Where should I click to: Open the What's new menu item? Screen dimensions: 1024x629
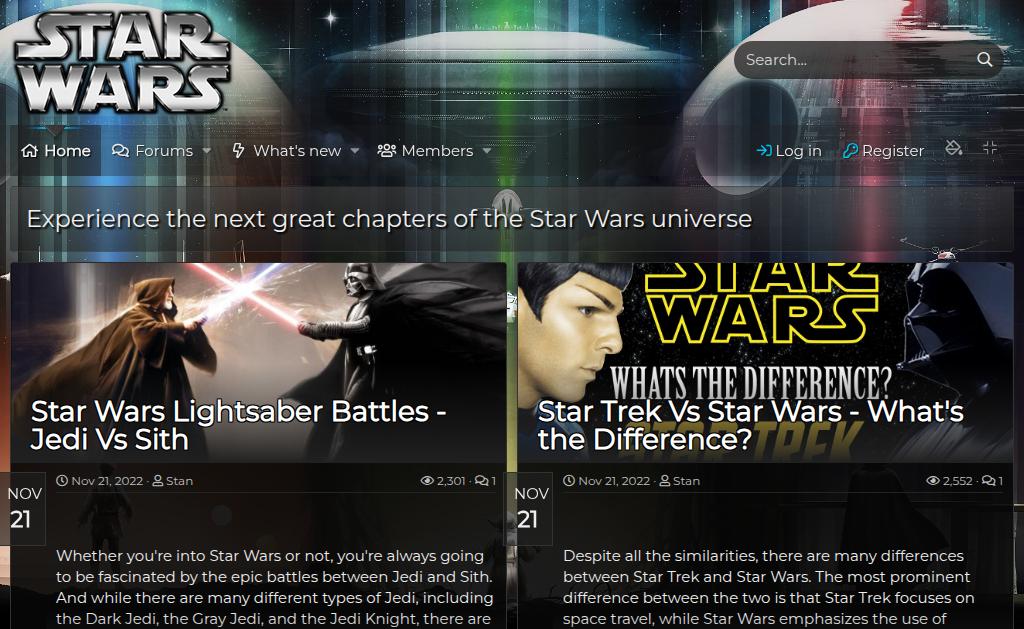(x=287, y=151)
